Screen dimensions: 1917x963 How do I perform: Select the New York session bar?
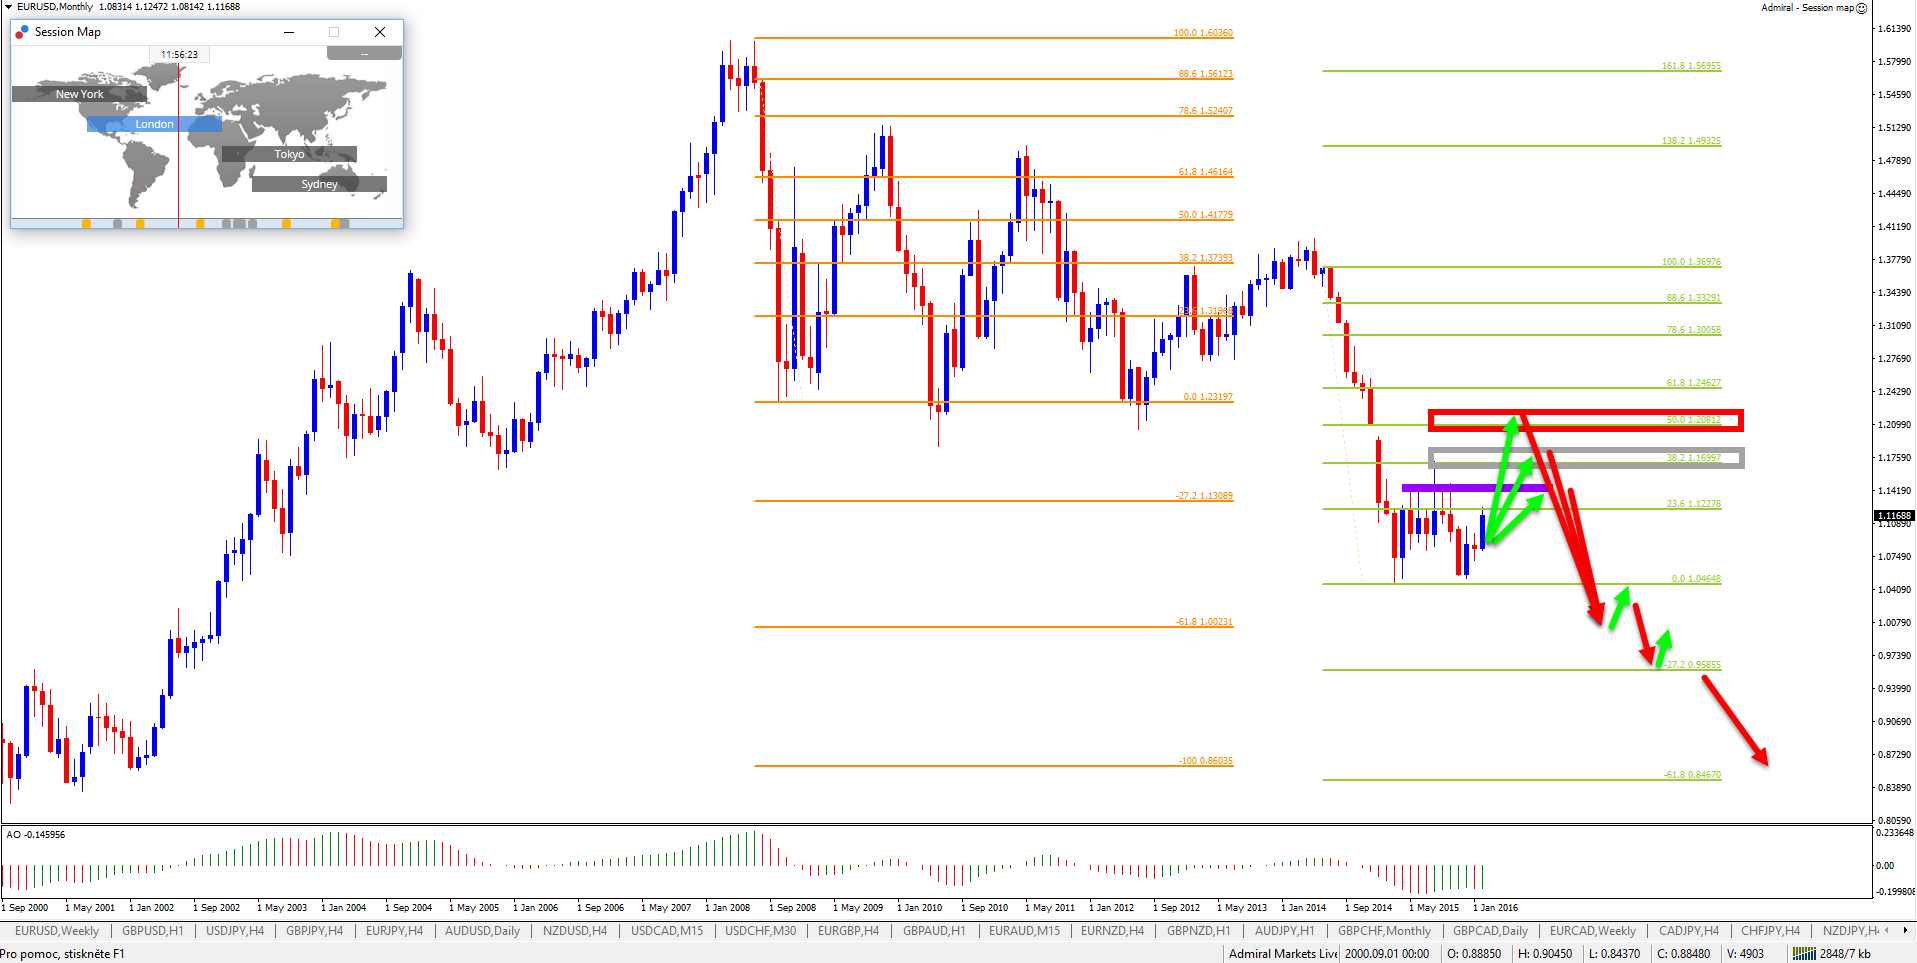[x=79, y=94]
